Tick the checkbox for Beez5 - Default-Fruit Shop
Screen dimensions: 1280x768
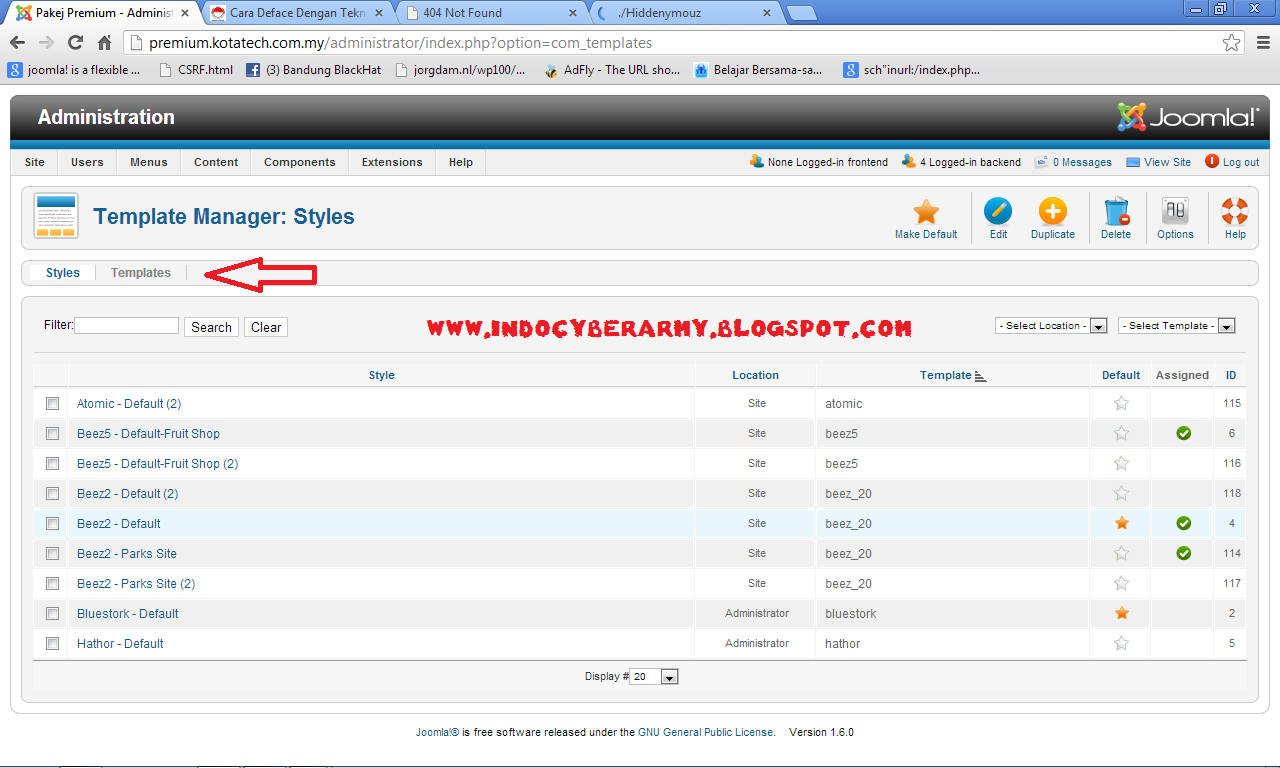[53, 433]
